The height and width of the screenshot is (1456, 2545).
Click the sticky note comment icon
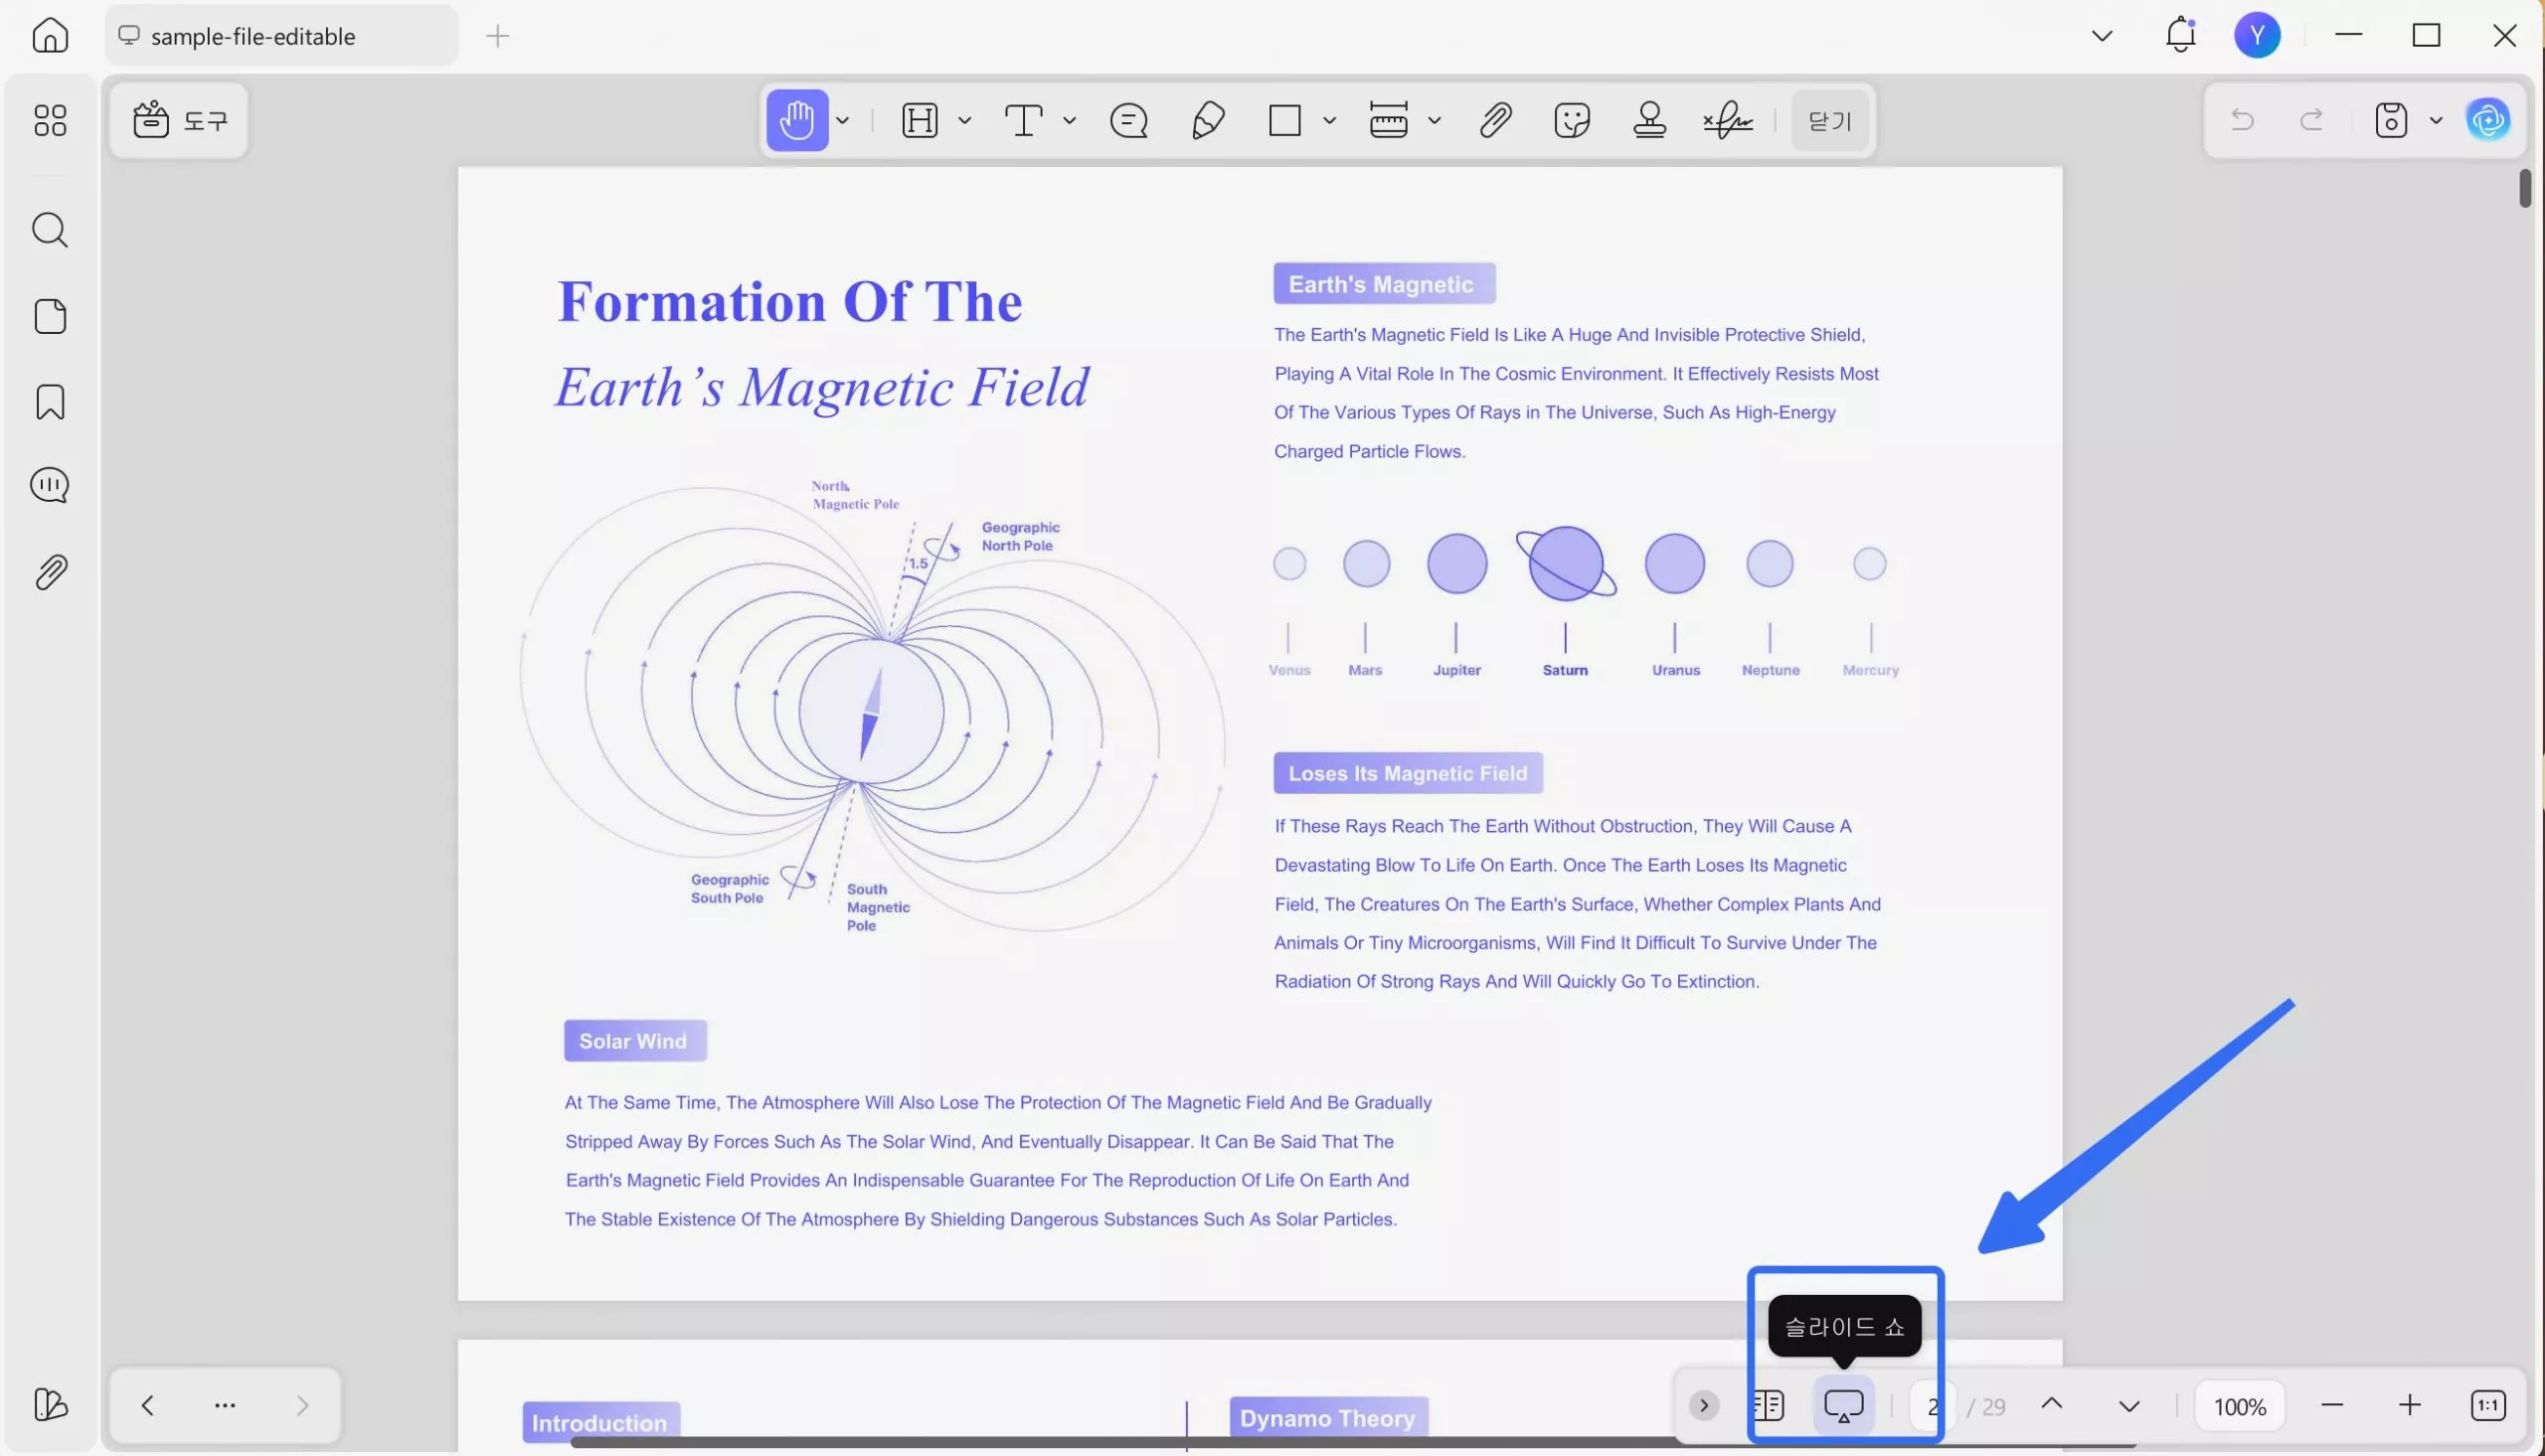(1128, 120)
